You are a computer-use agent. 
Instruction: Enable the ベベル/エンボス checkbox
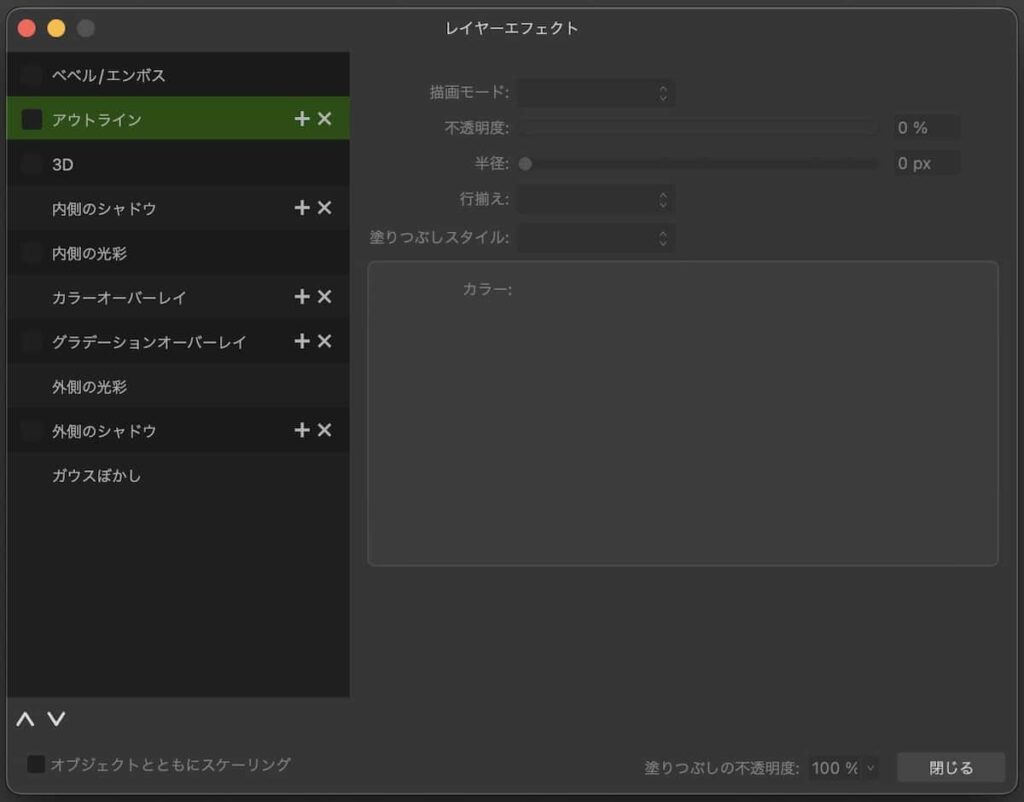(31, 75)
